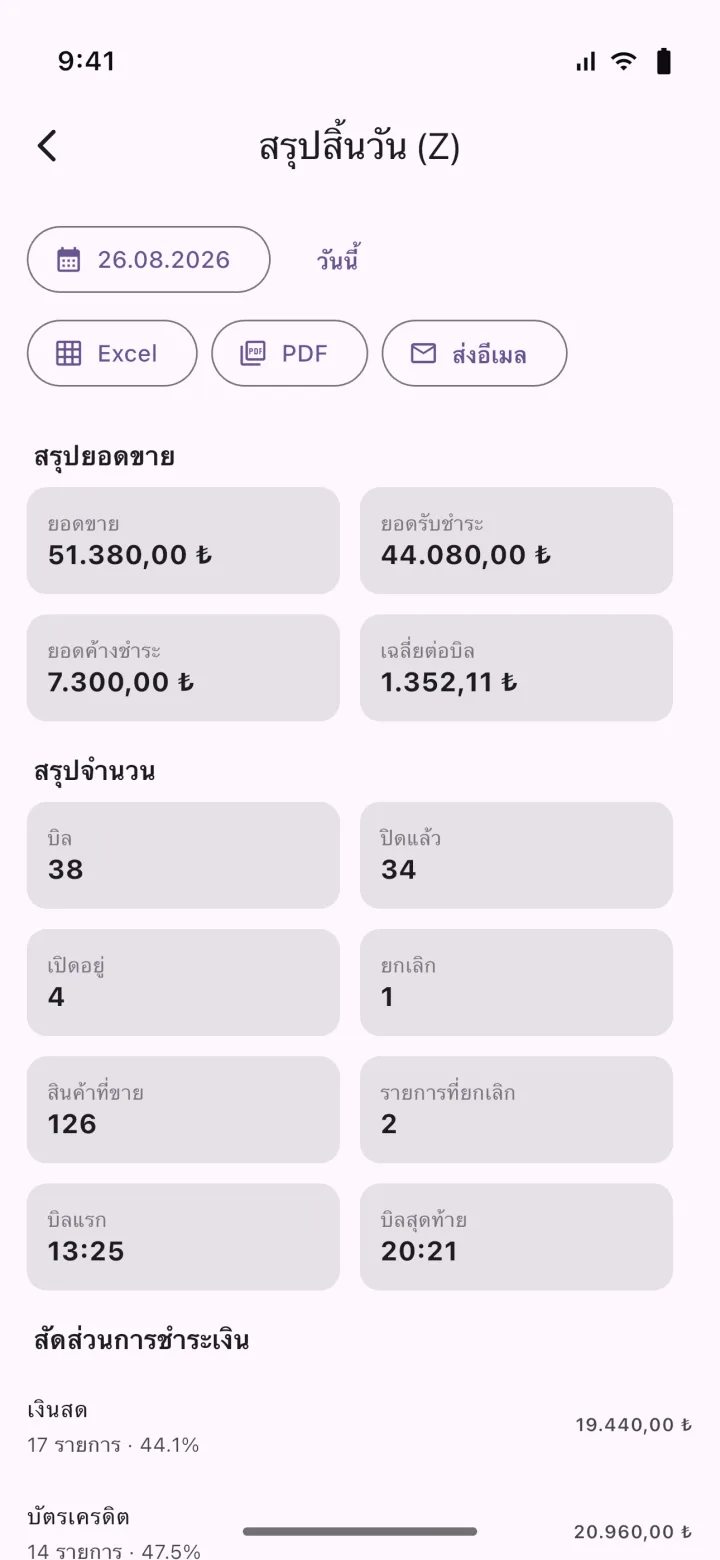This screenshot has width=720, height=1560.
Task: Open the เงินสด cash payment row
Action: click(x=360, y=1426)
